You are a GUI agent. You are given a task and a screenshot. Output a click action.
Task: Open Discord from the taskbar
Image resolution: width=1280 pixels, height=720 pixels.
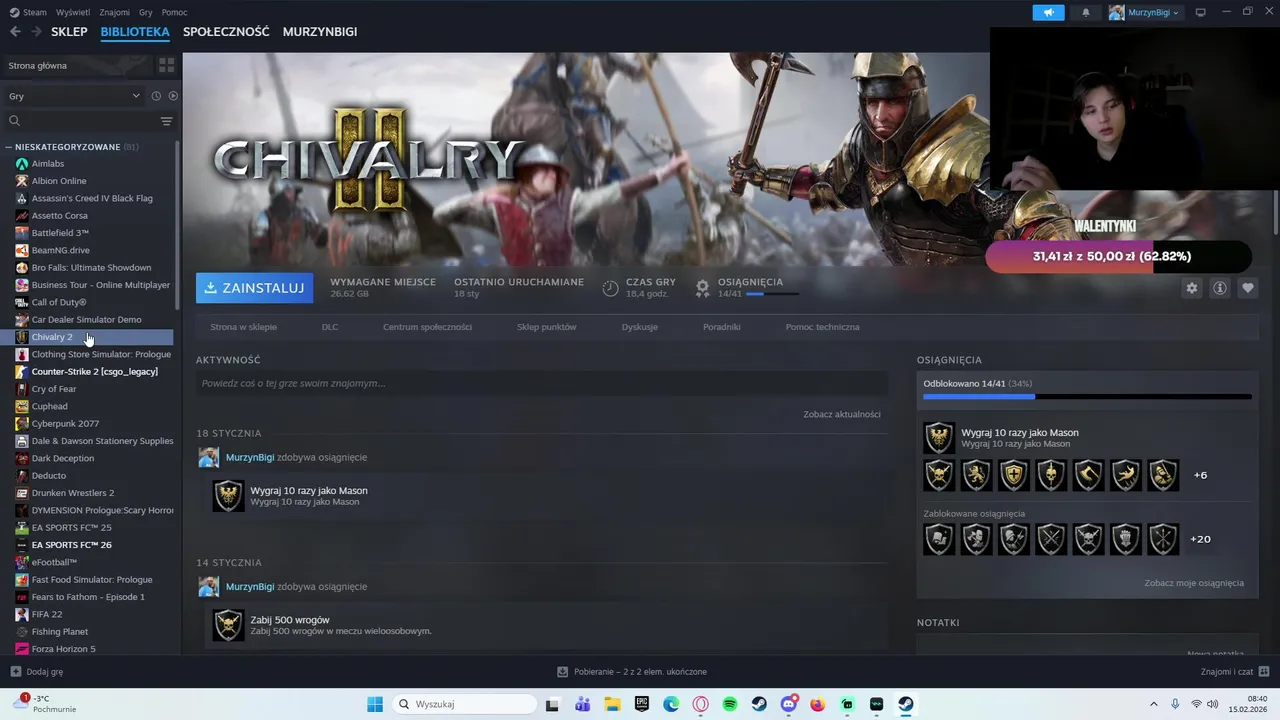pos(789,704)
